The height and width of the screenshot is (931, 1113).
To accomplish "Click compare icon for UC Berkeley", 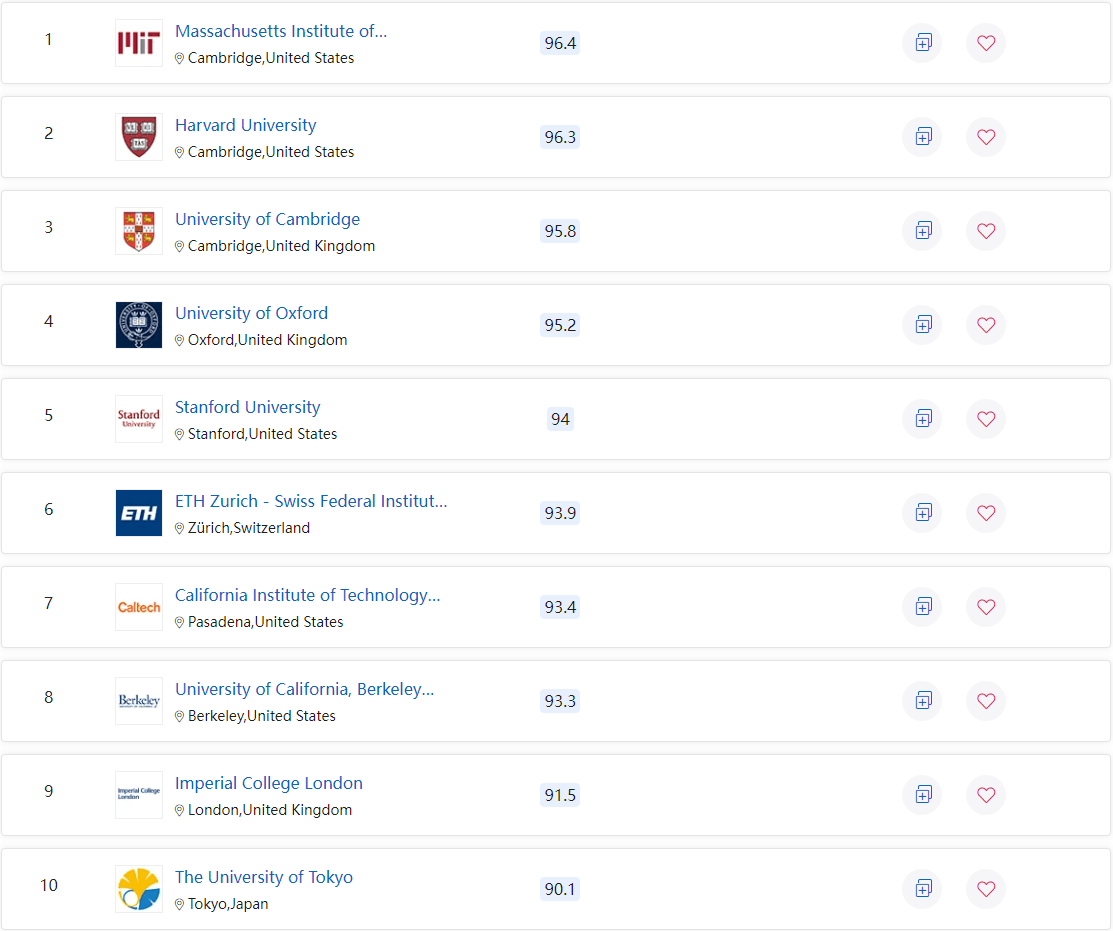I will (922, 701).
